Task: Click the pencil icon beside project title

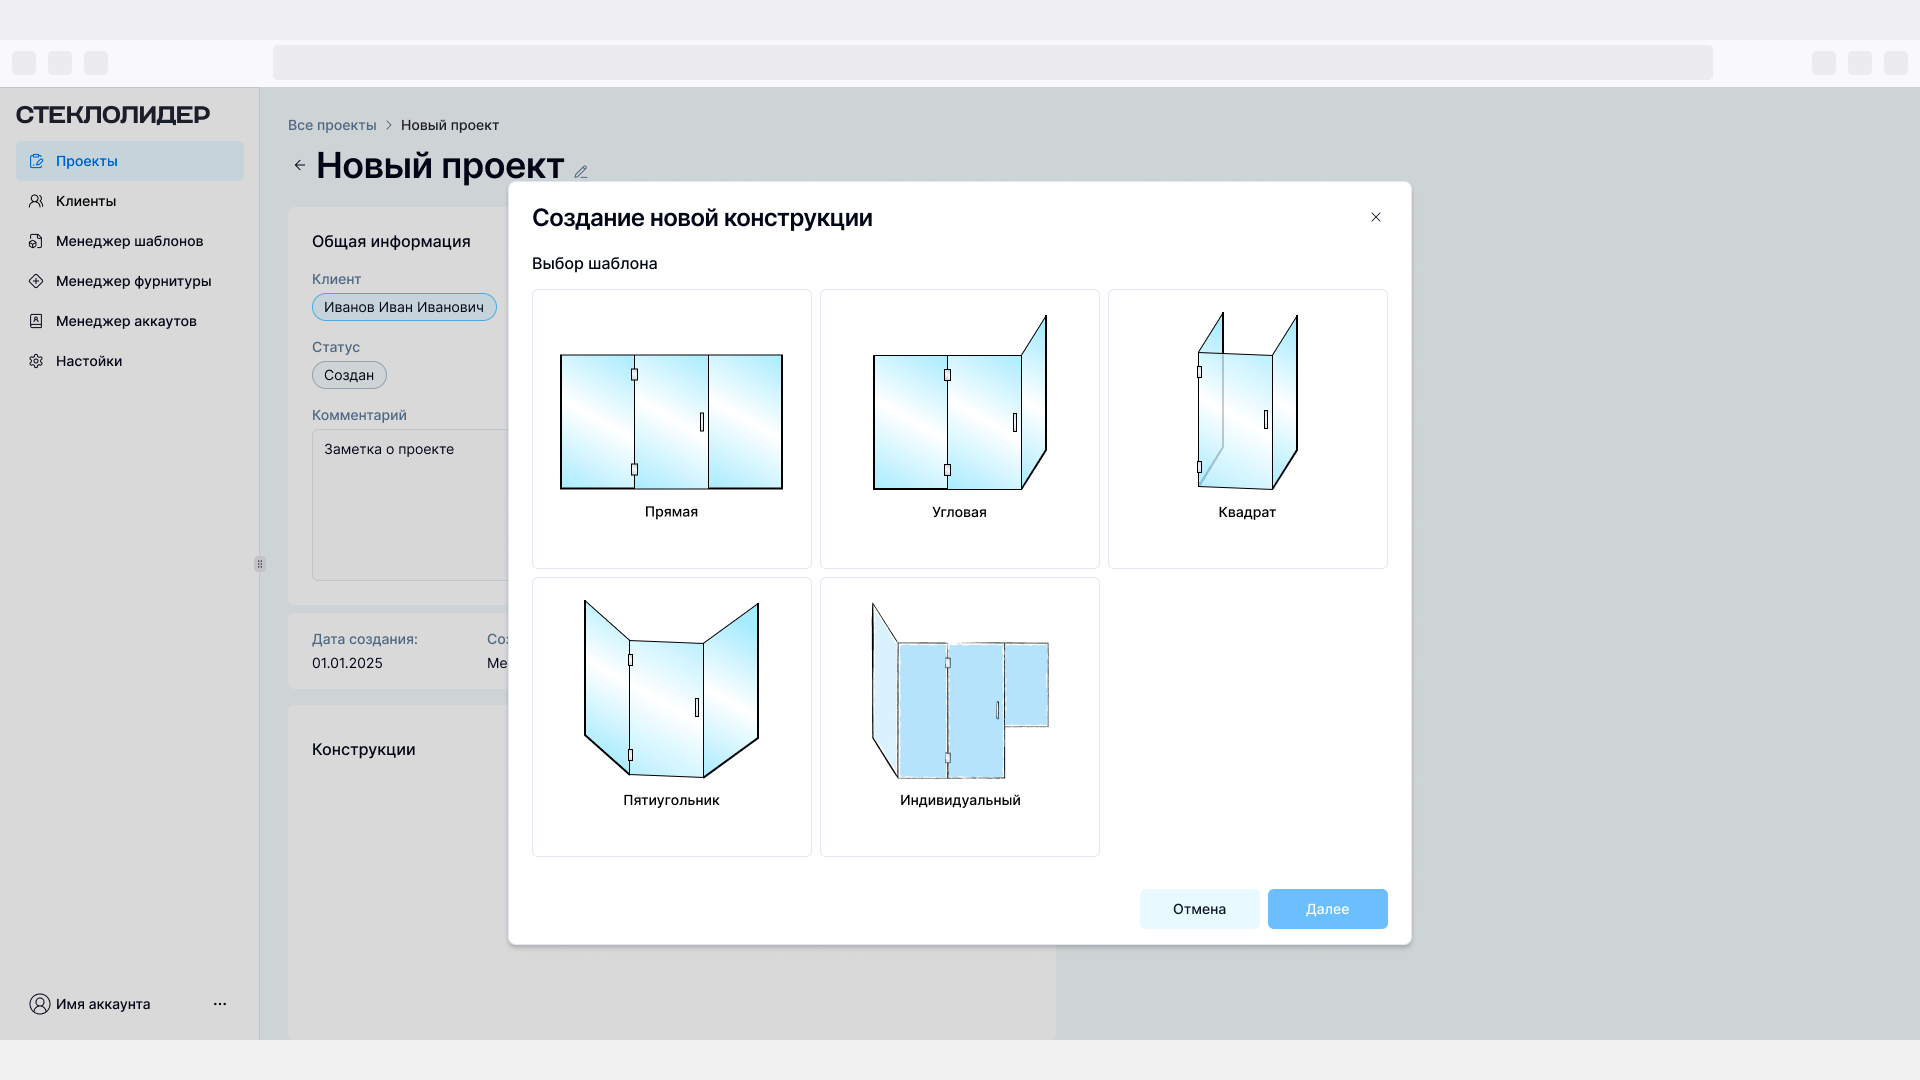Action: (x=581, y=172)
